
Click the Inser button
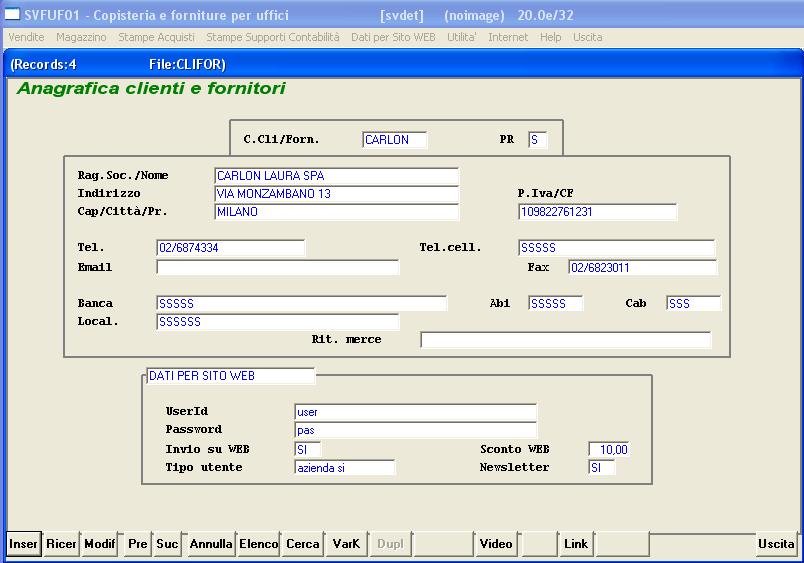[x=24, y=544]
